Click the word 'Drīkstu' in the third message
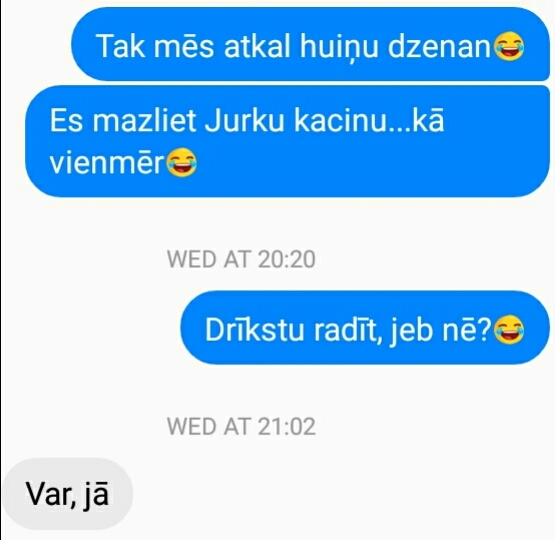 pyautogui.click(x=254, y=329)
